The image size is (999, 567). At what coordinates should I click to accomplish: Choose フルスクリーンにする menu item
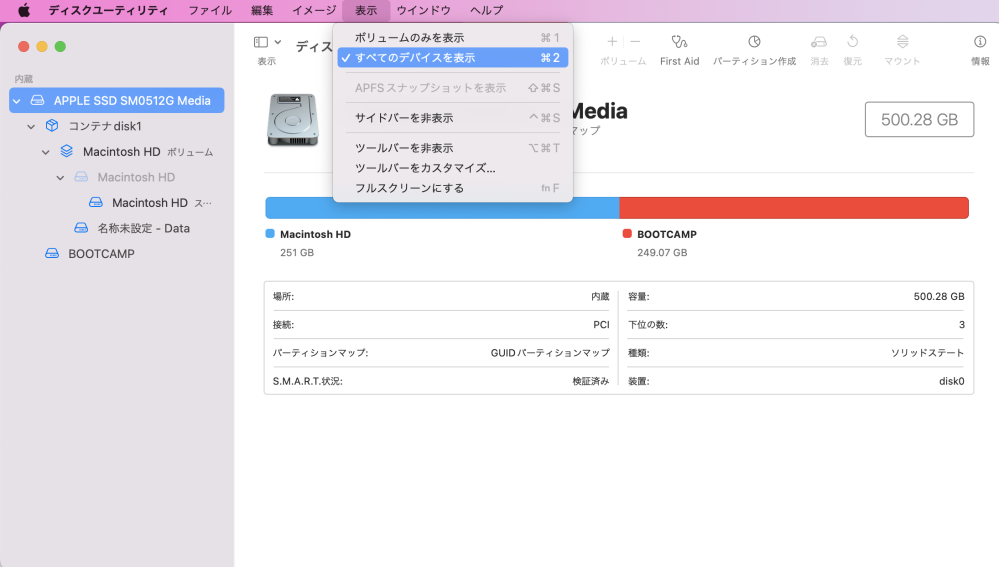tap(452, 188)
